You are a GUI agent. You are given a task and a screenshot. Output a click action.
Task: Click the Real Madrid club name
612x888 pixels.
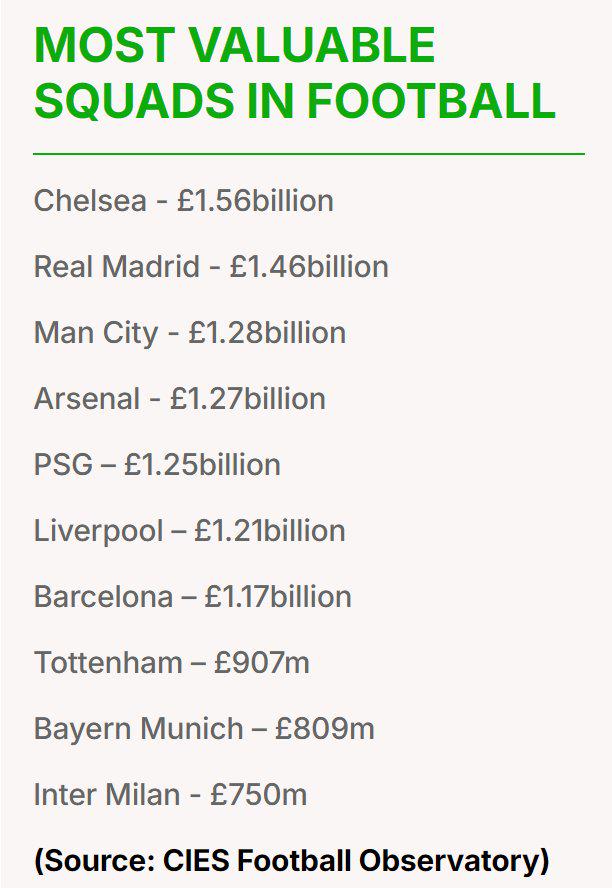click(x=115, y=267)
